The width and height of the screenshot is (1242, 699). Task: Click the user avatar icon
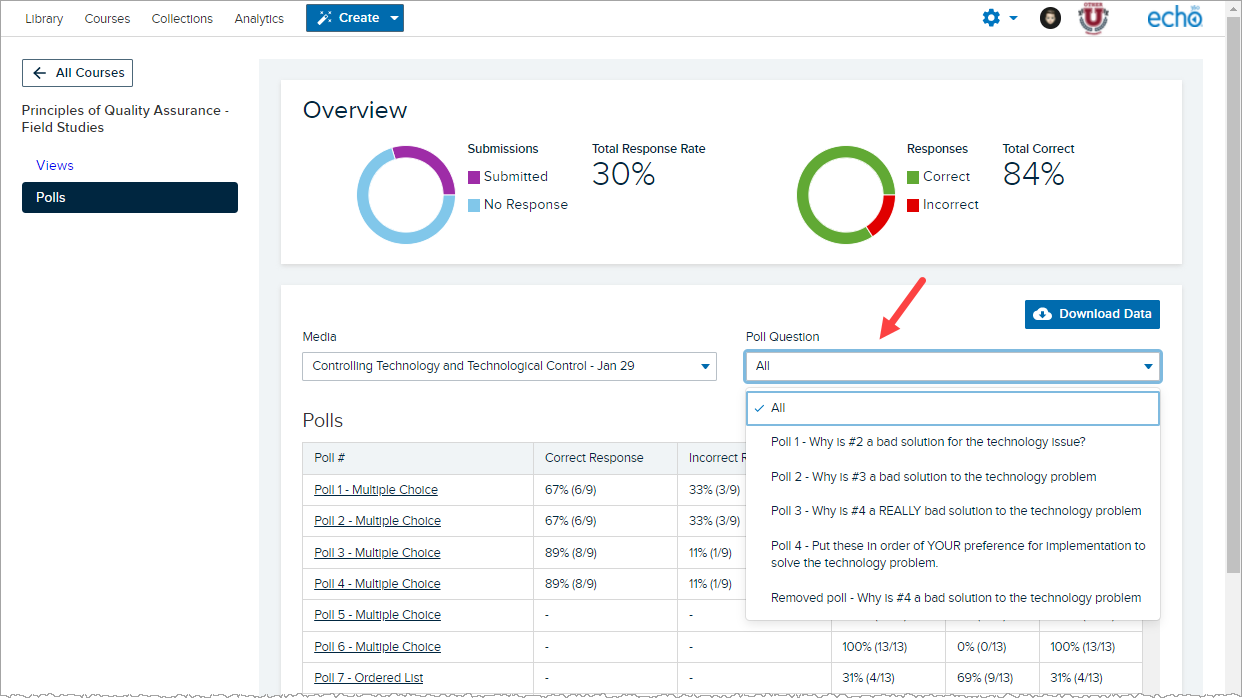tap(1050, 18)
